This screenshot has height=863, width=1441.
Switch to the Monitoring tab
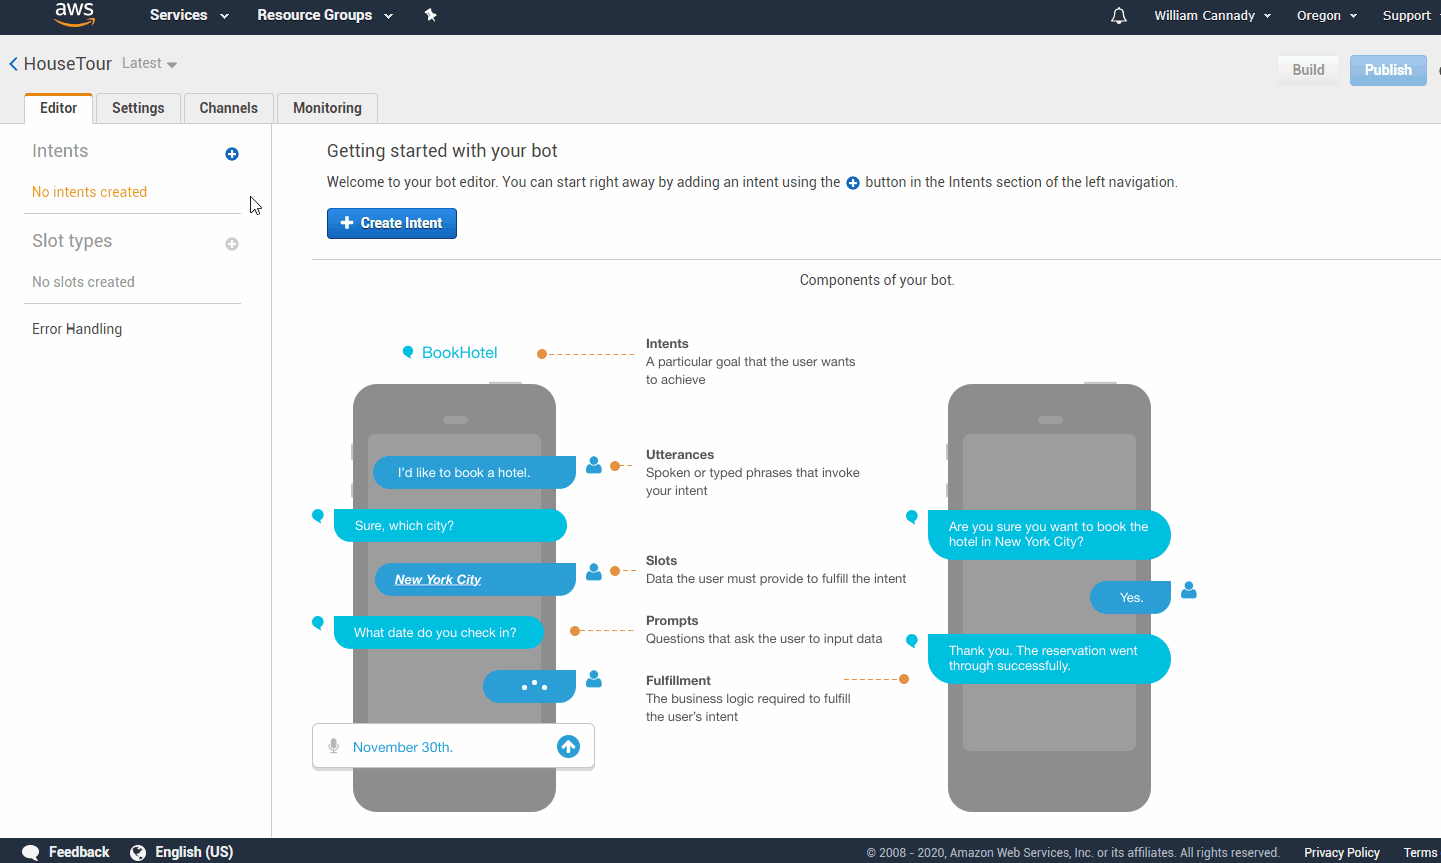pyautogui.click(x=328, y=108)
